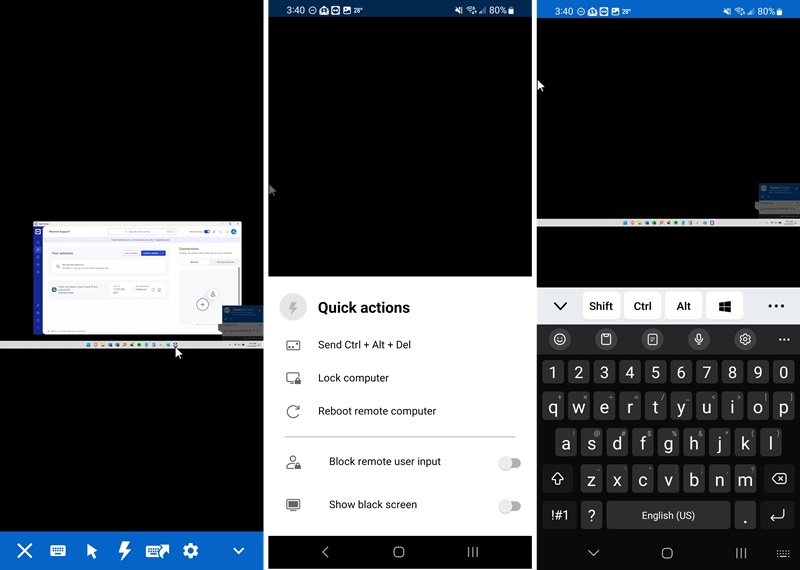Image resolution: width=800 pixels, height=570 pixels.
Task: Choose Reboot remote computer
Action: [400, 411]
